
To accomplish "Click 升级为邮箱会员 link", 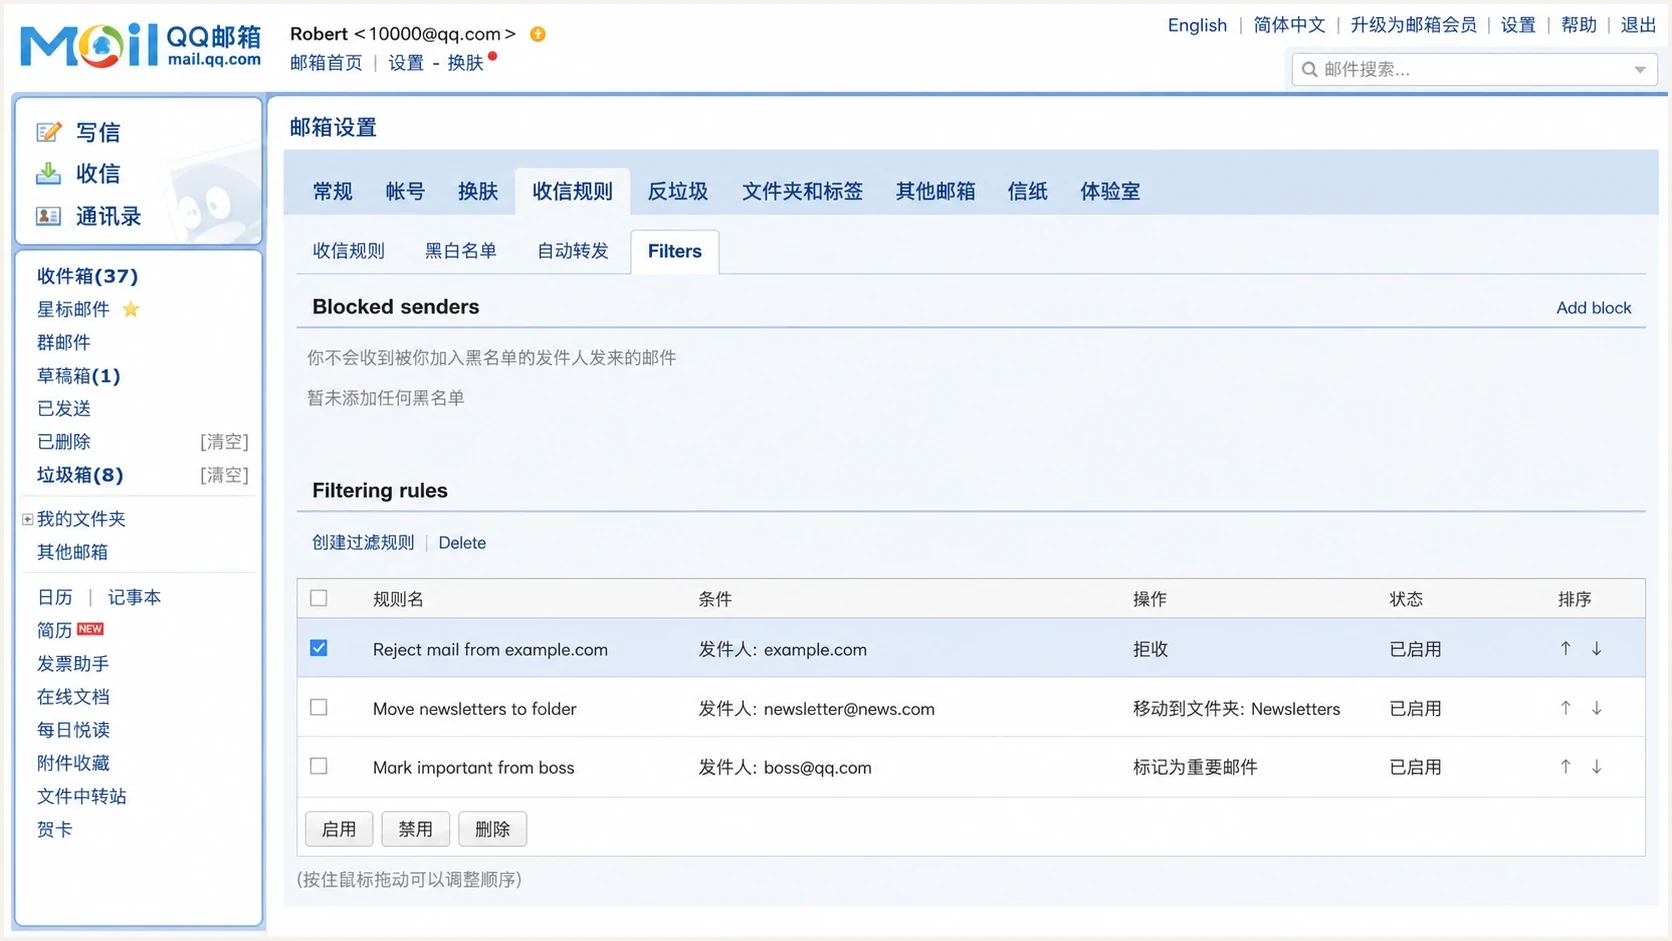I will [x=1413, y=25].
